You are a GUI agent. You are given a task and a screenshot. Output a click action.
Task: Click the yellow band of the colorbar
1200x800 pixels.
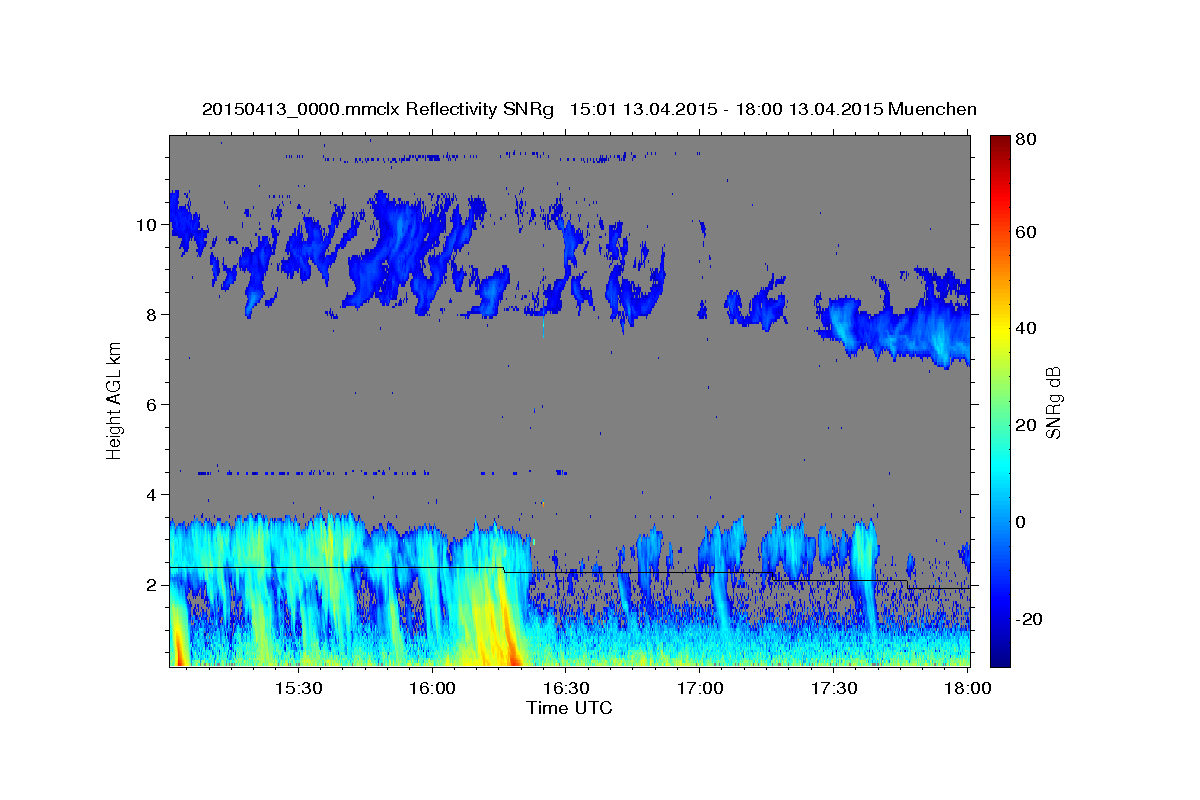tap(999, 328)
